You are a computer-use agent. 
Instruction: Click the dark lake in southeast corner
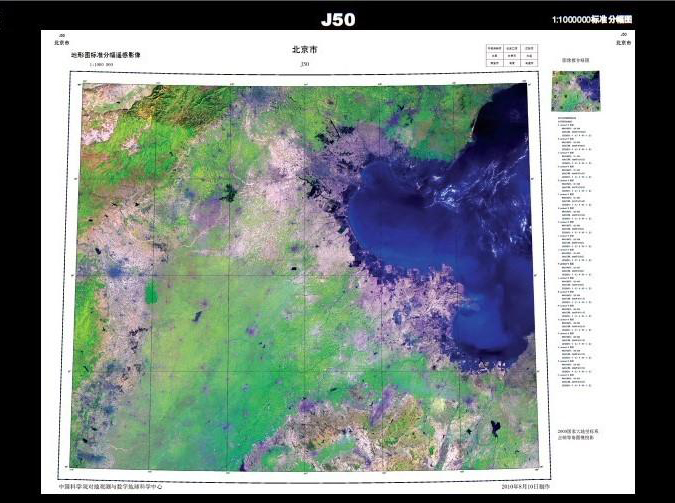point(493,428)
